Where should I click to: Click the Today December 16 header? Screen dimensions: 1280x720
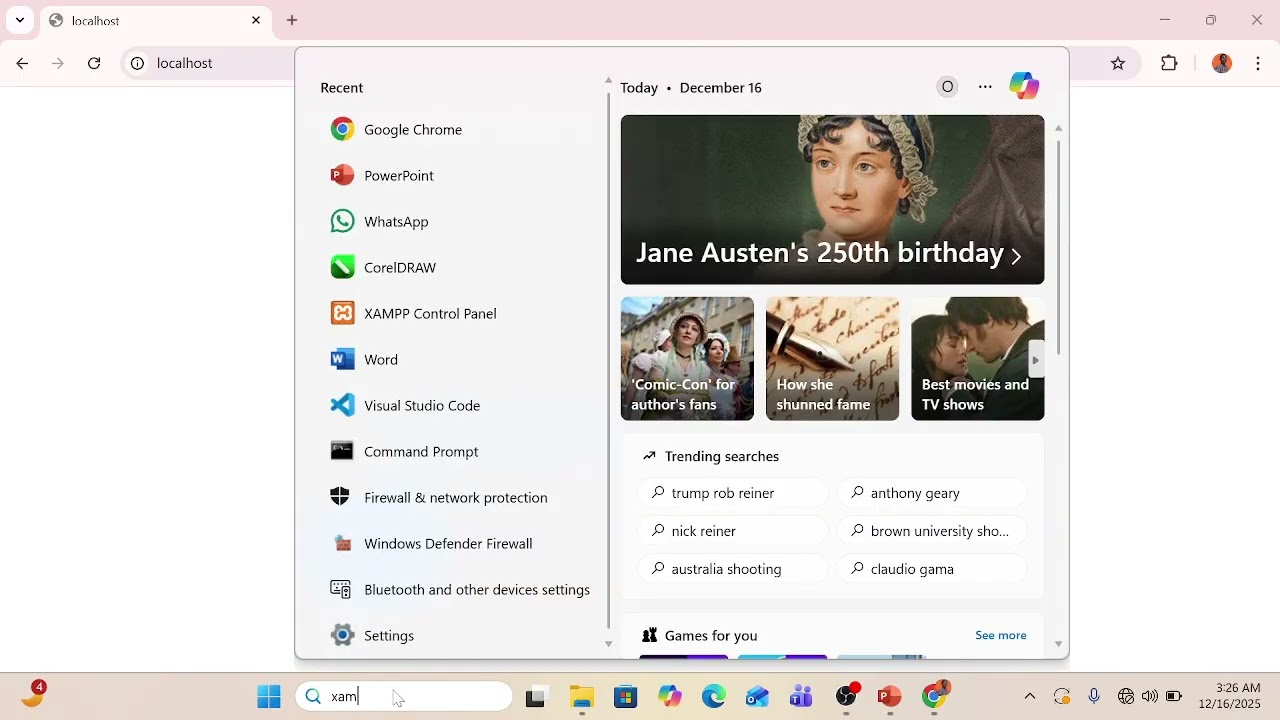tap(691, 88)
